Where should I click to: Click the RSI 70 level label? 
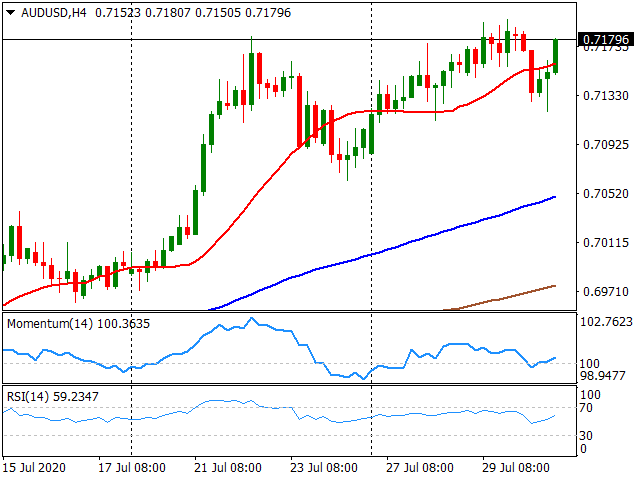[586, 408]
